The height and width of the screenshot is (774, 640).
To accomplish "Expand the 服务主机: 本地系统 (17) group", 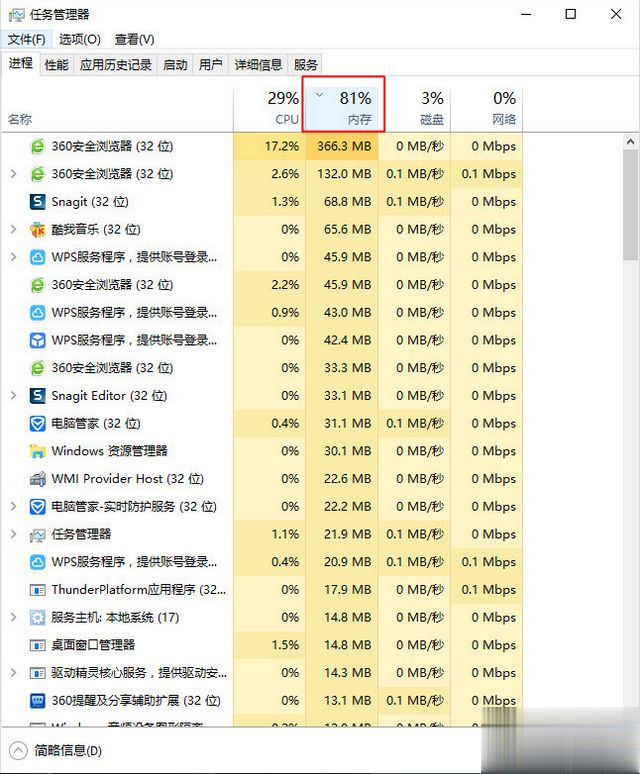I will [x=14, y=618].
